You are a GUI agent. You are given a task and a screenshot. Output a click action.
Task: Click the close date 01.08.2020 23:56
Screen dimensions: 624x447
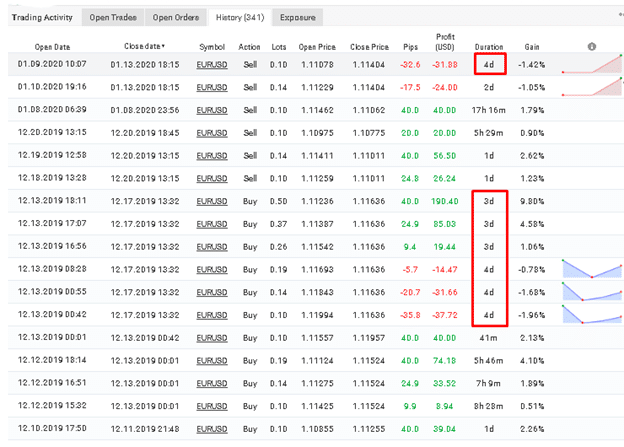(145, 110)
